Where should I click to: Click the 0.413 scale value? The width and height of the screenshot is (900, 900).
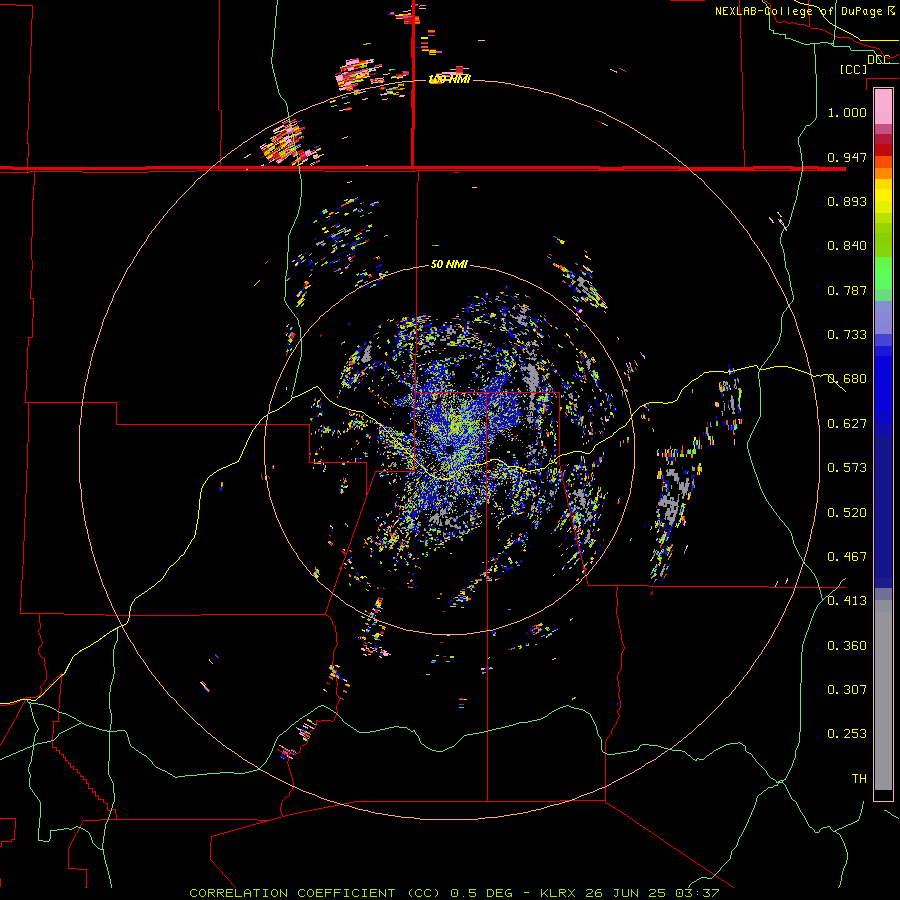click(x=847, y=601)
